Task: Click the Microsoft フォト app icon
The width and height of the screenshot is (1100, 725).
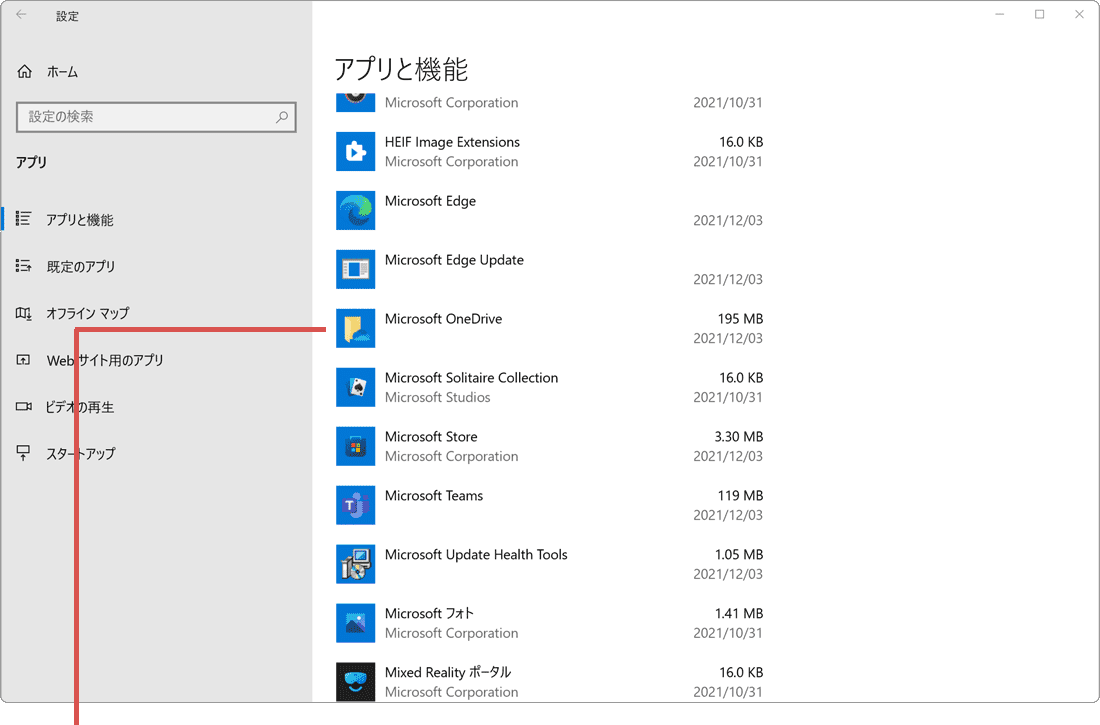Action: click(x=356, y=623)
